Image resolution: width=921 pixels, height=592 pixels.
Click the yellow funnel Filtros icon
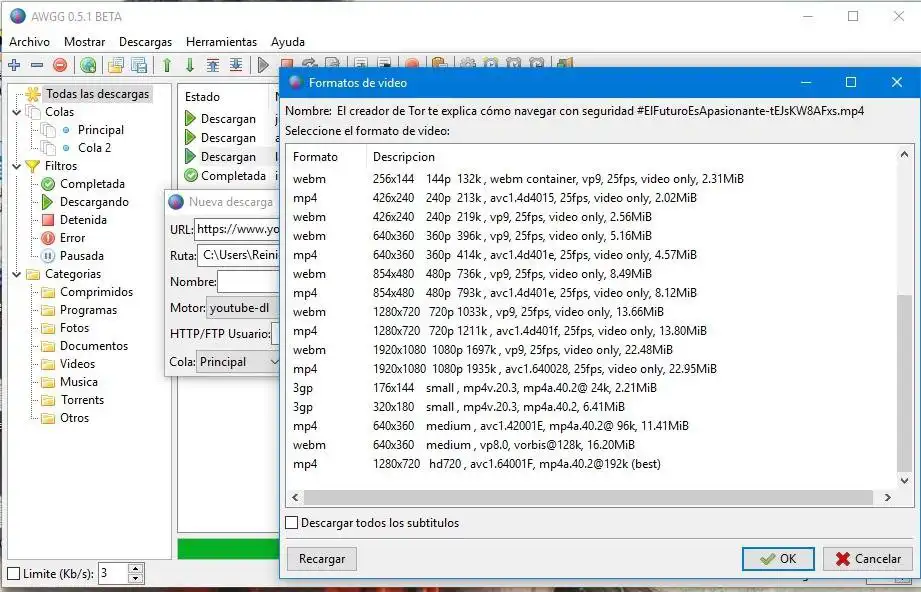coord(33,166)
